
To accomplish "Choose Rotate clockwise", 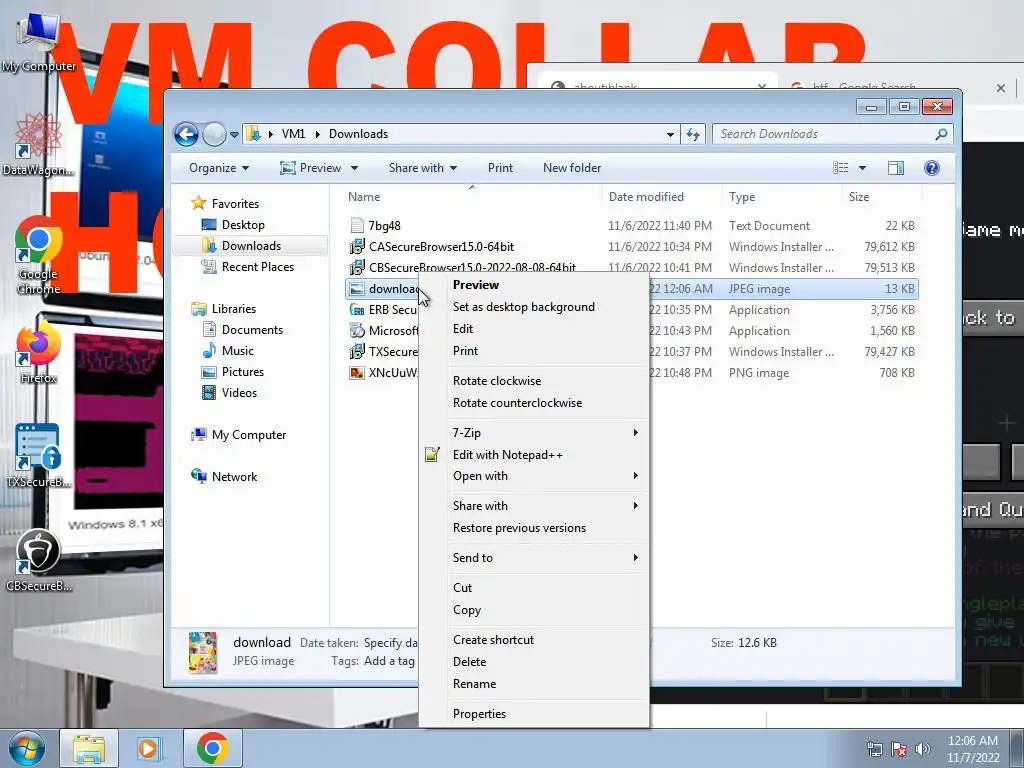I will [497, 381].
